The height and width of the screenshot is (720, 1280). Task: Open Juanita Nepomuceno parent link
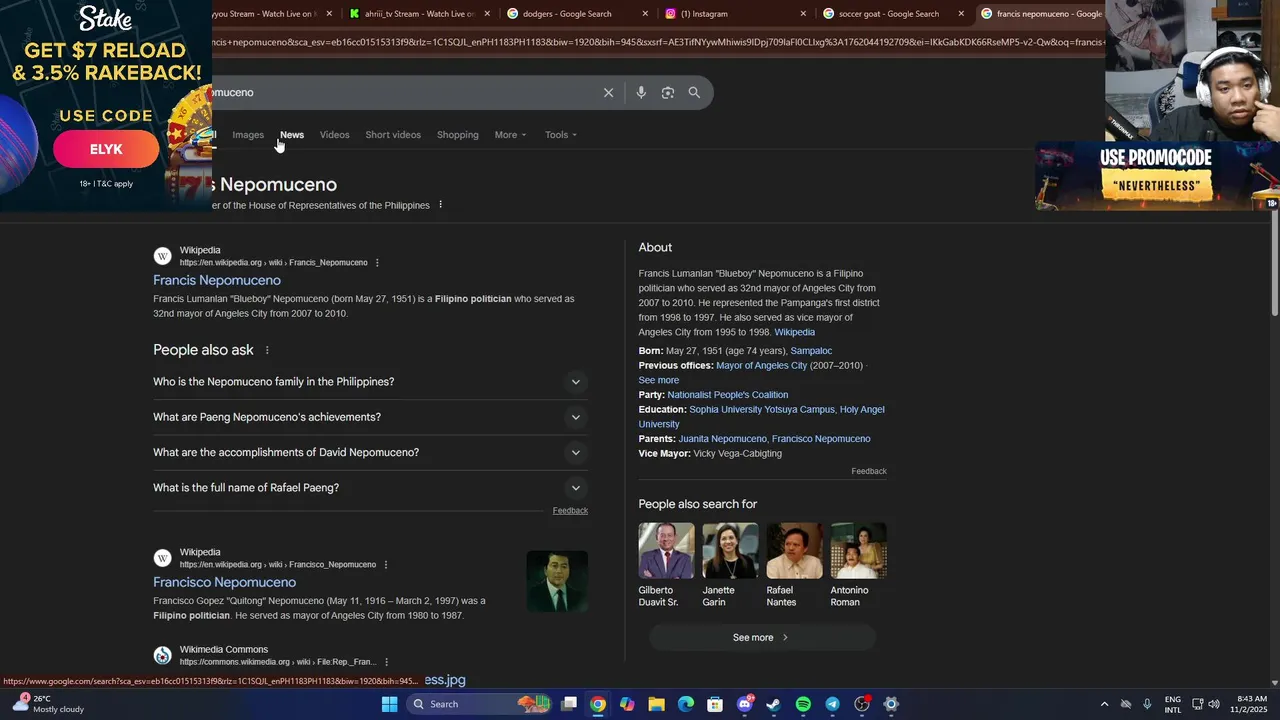click(x=722, y=439)
